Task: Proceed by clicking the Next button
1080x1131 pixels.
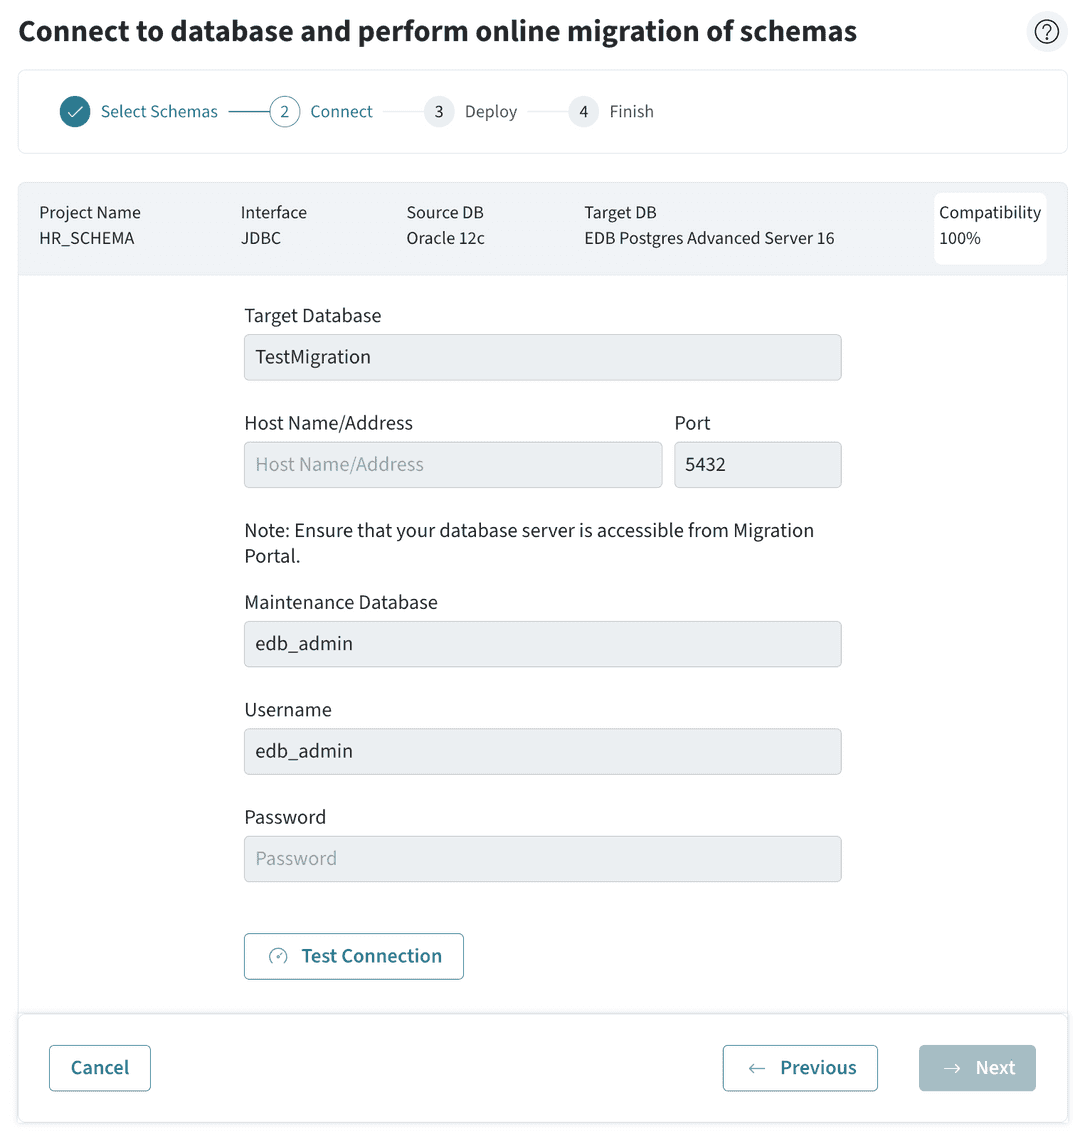Action: tap(977, 1068)
